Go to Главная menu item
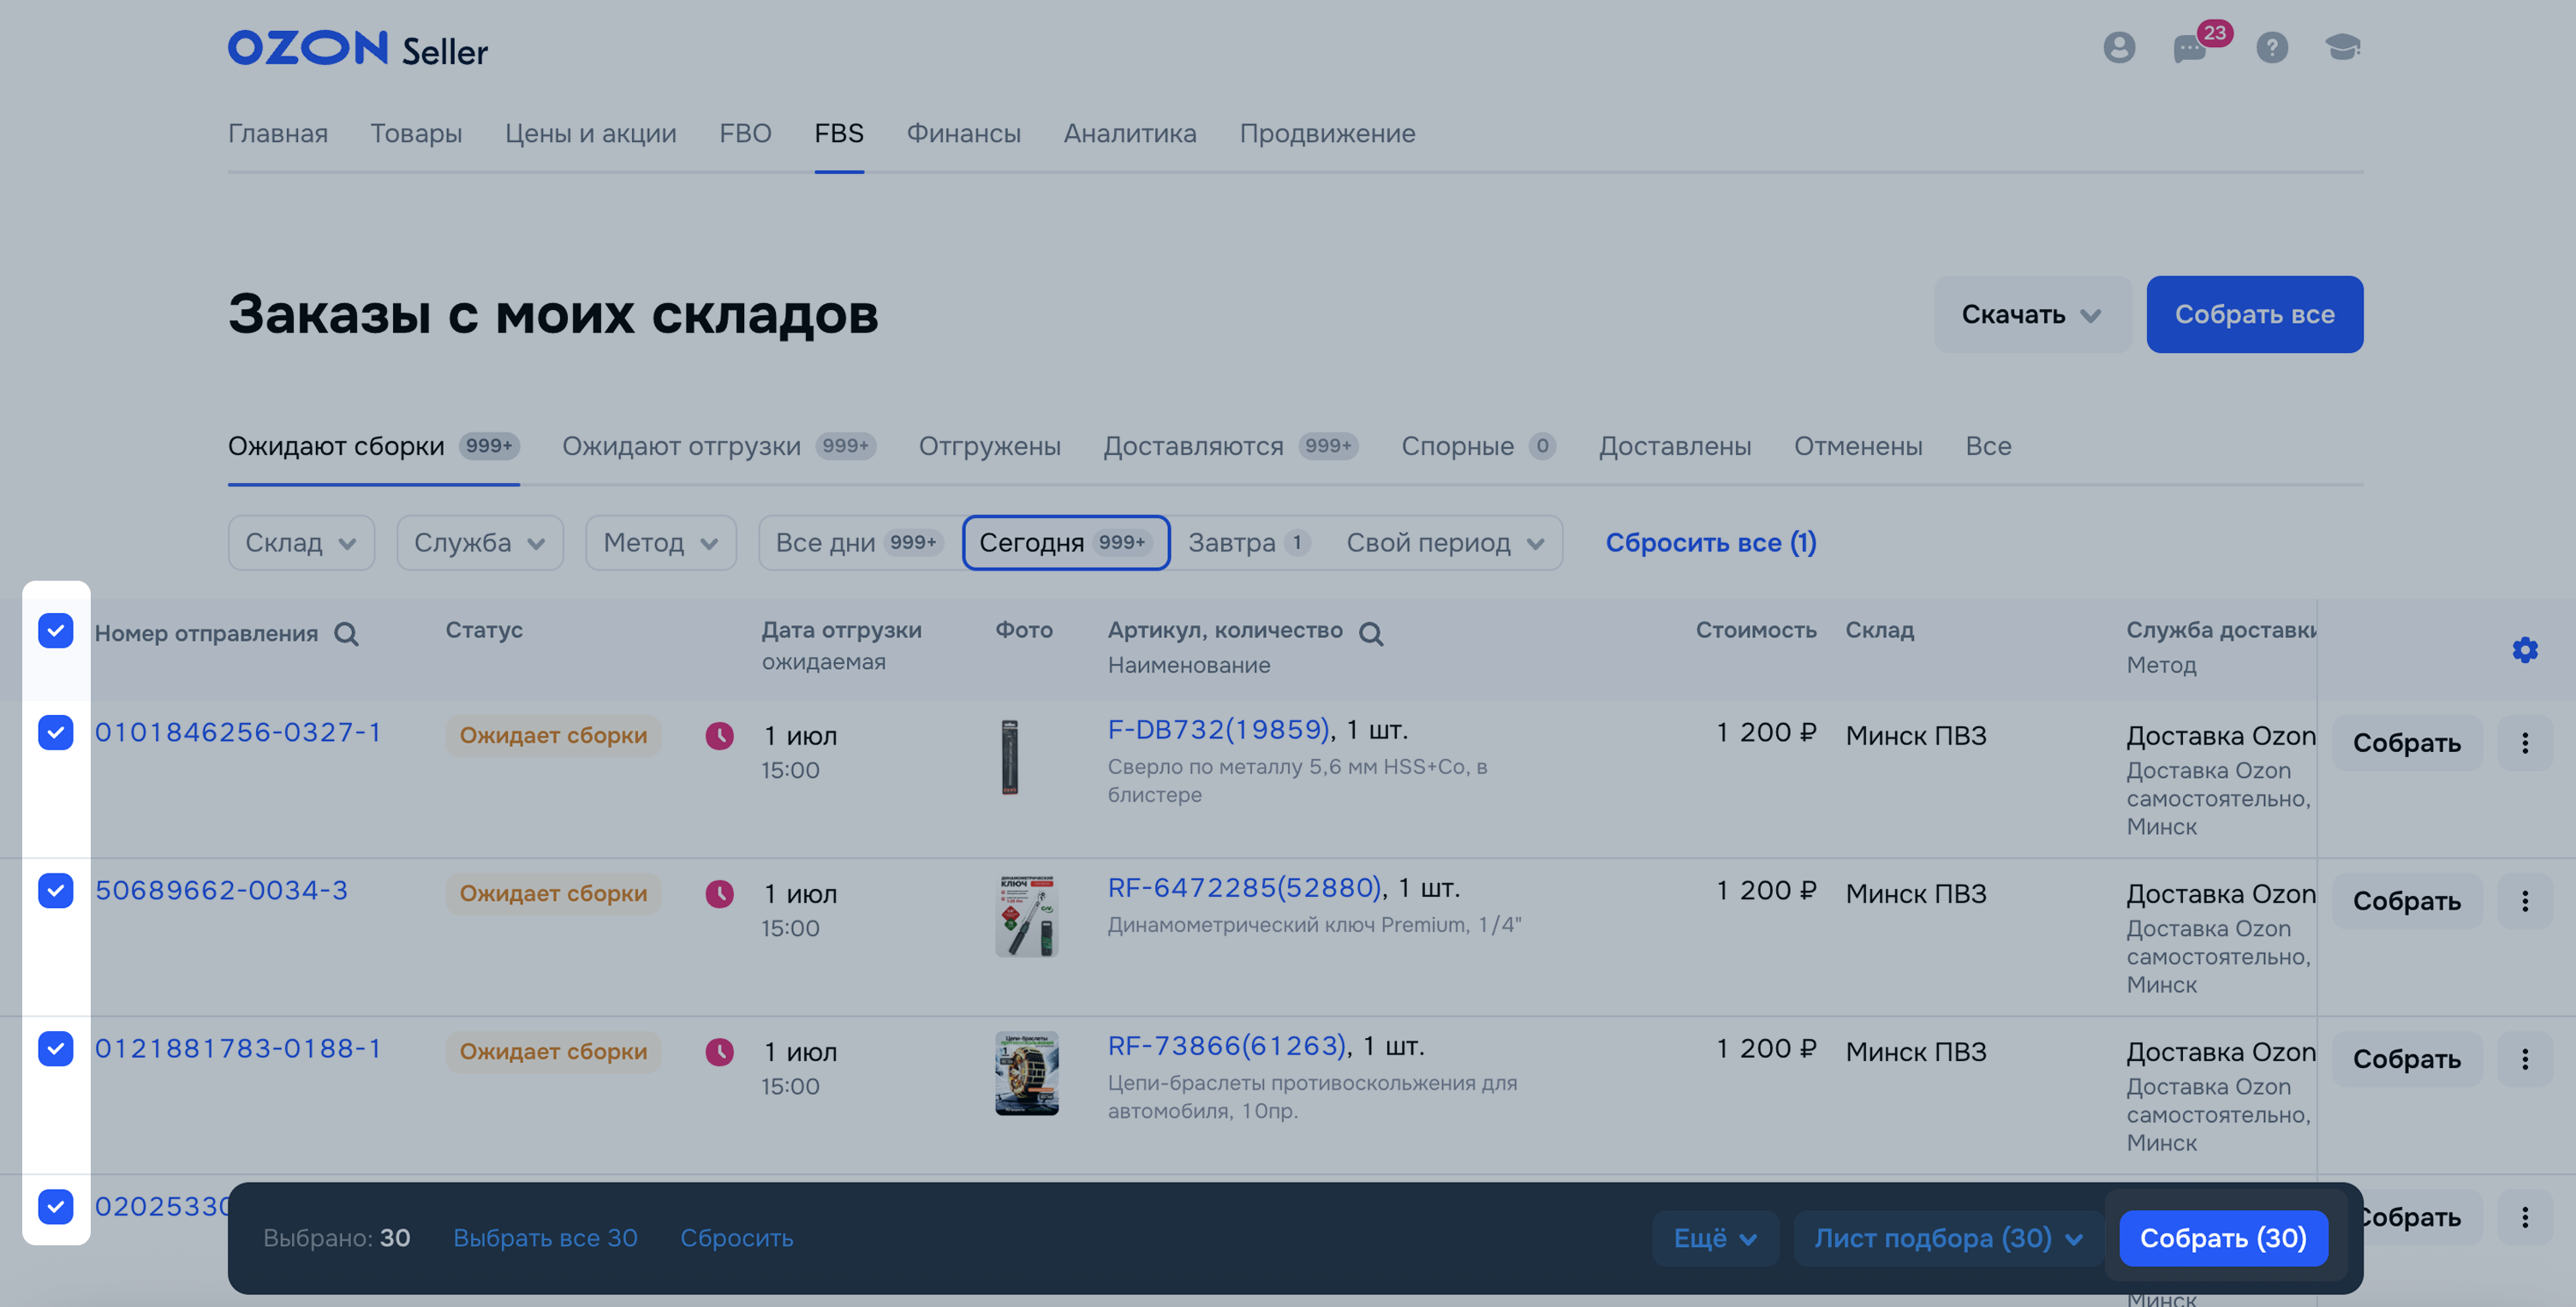The image size is (2576, 1307). tap(278, 134)
